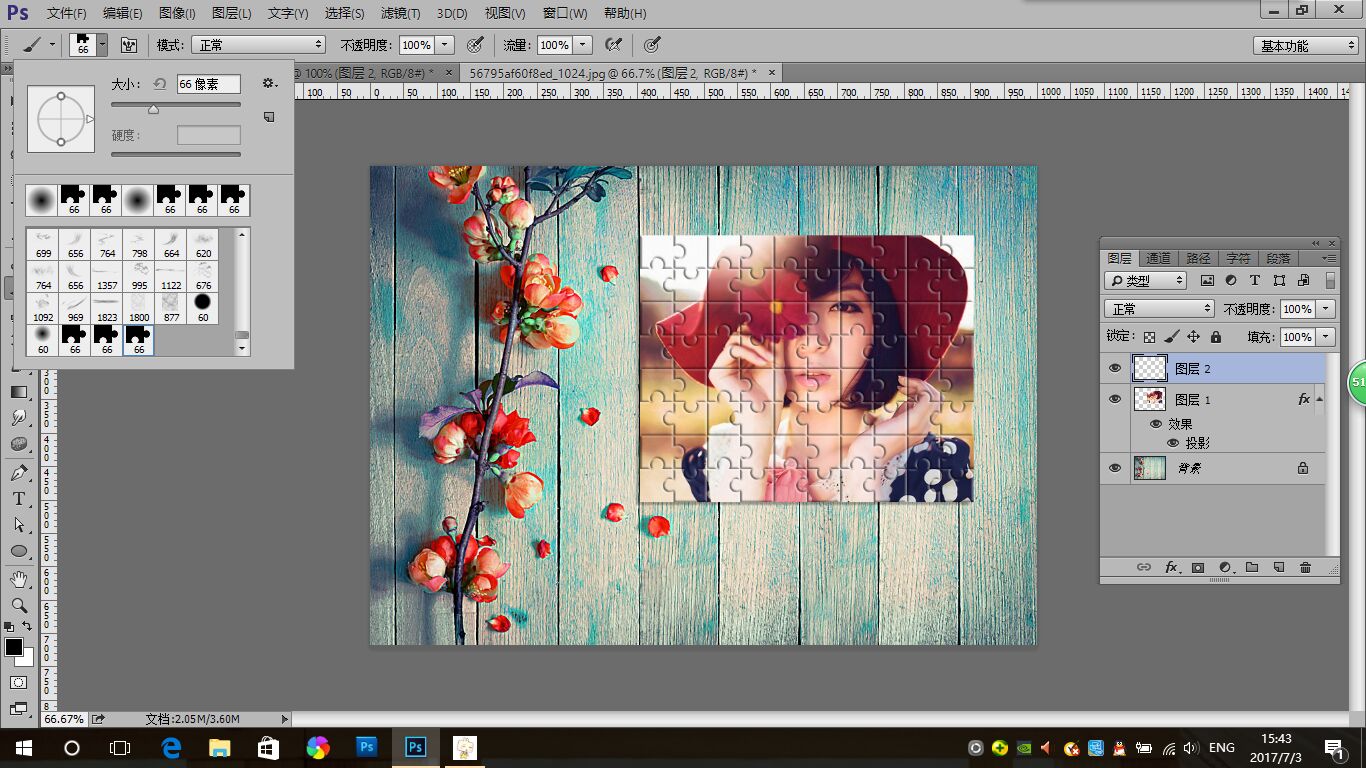Viewport: 1366px width, 768px height.
Task: Add a layer mask
Action: coord(1198,567)
